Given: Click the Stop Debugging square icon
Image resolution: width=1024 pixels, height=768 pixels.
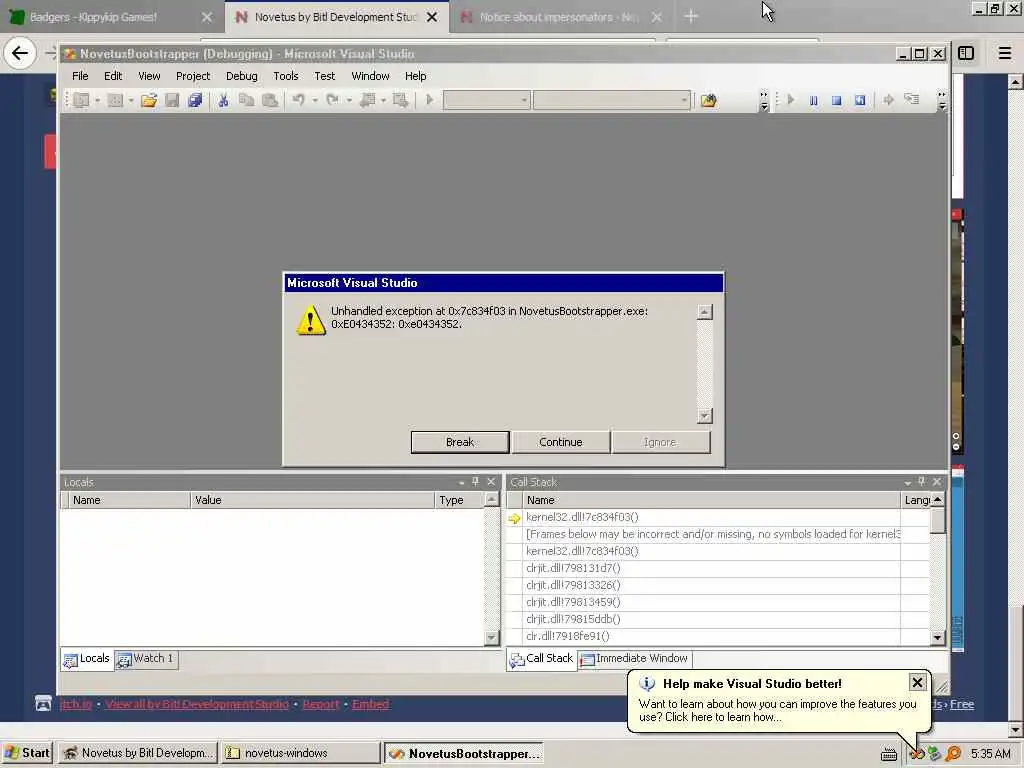Looking at the screenshot, I should [837, 100].
